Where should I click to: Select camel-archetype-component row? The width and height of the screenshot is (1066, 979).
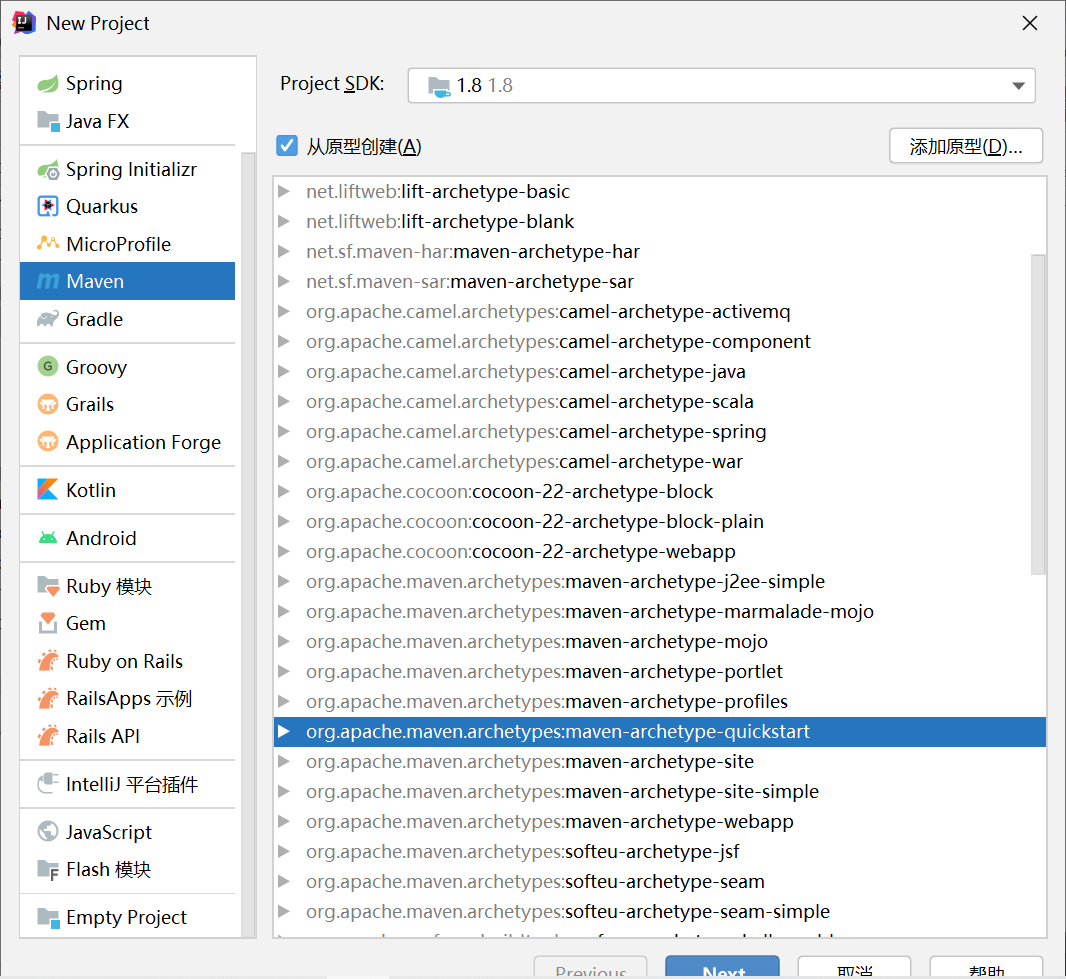point(659,341)
